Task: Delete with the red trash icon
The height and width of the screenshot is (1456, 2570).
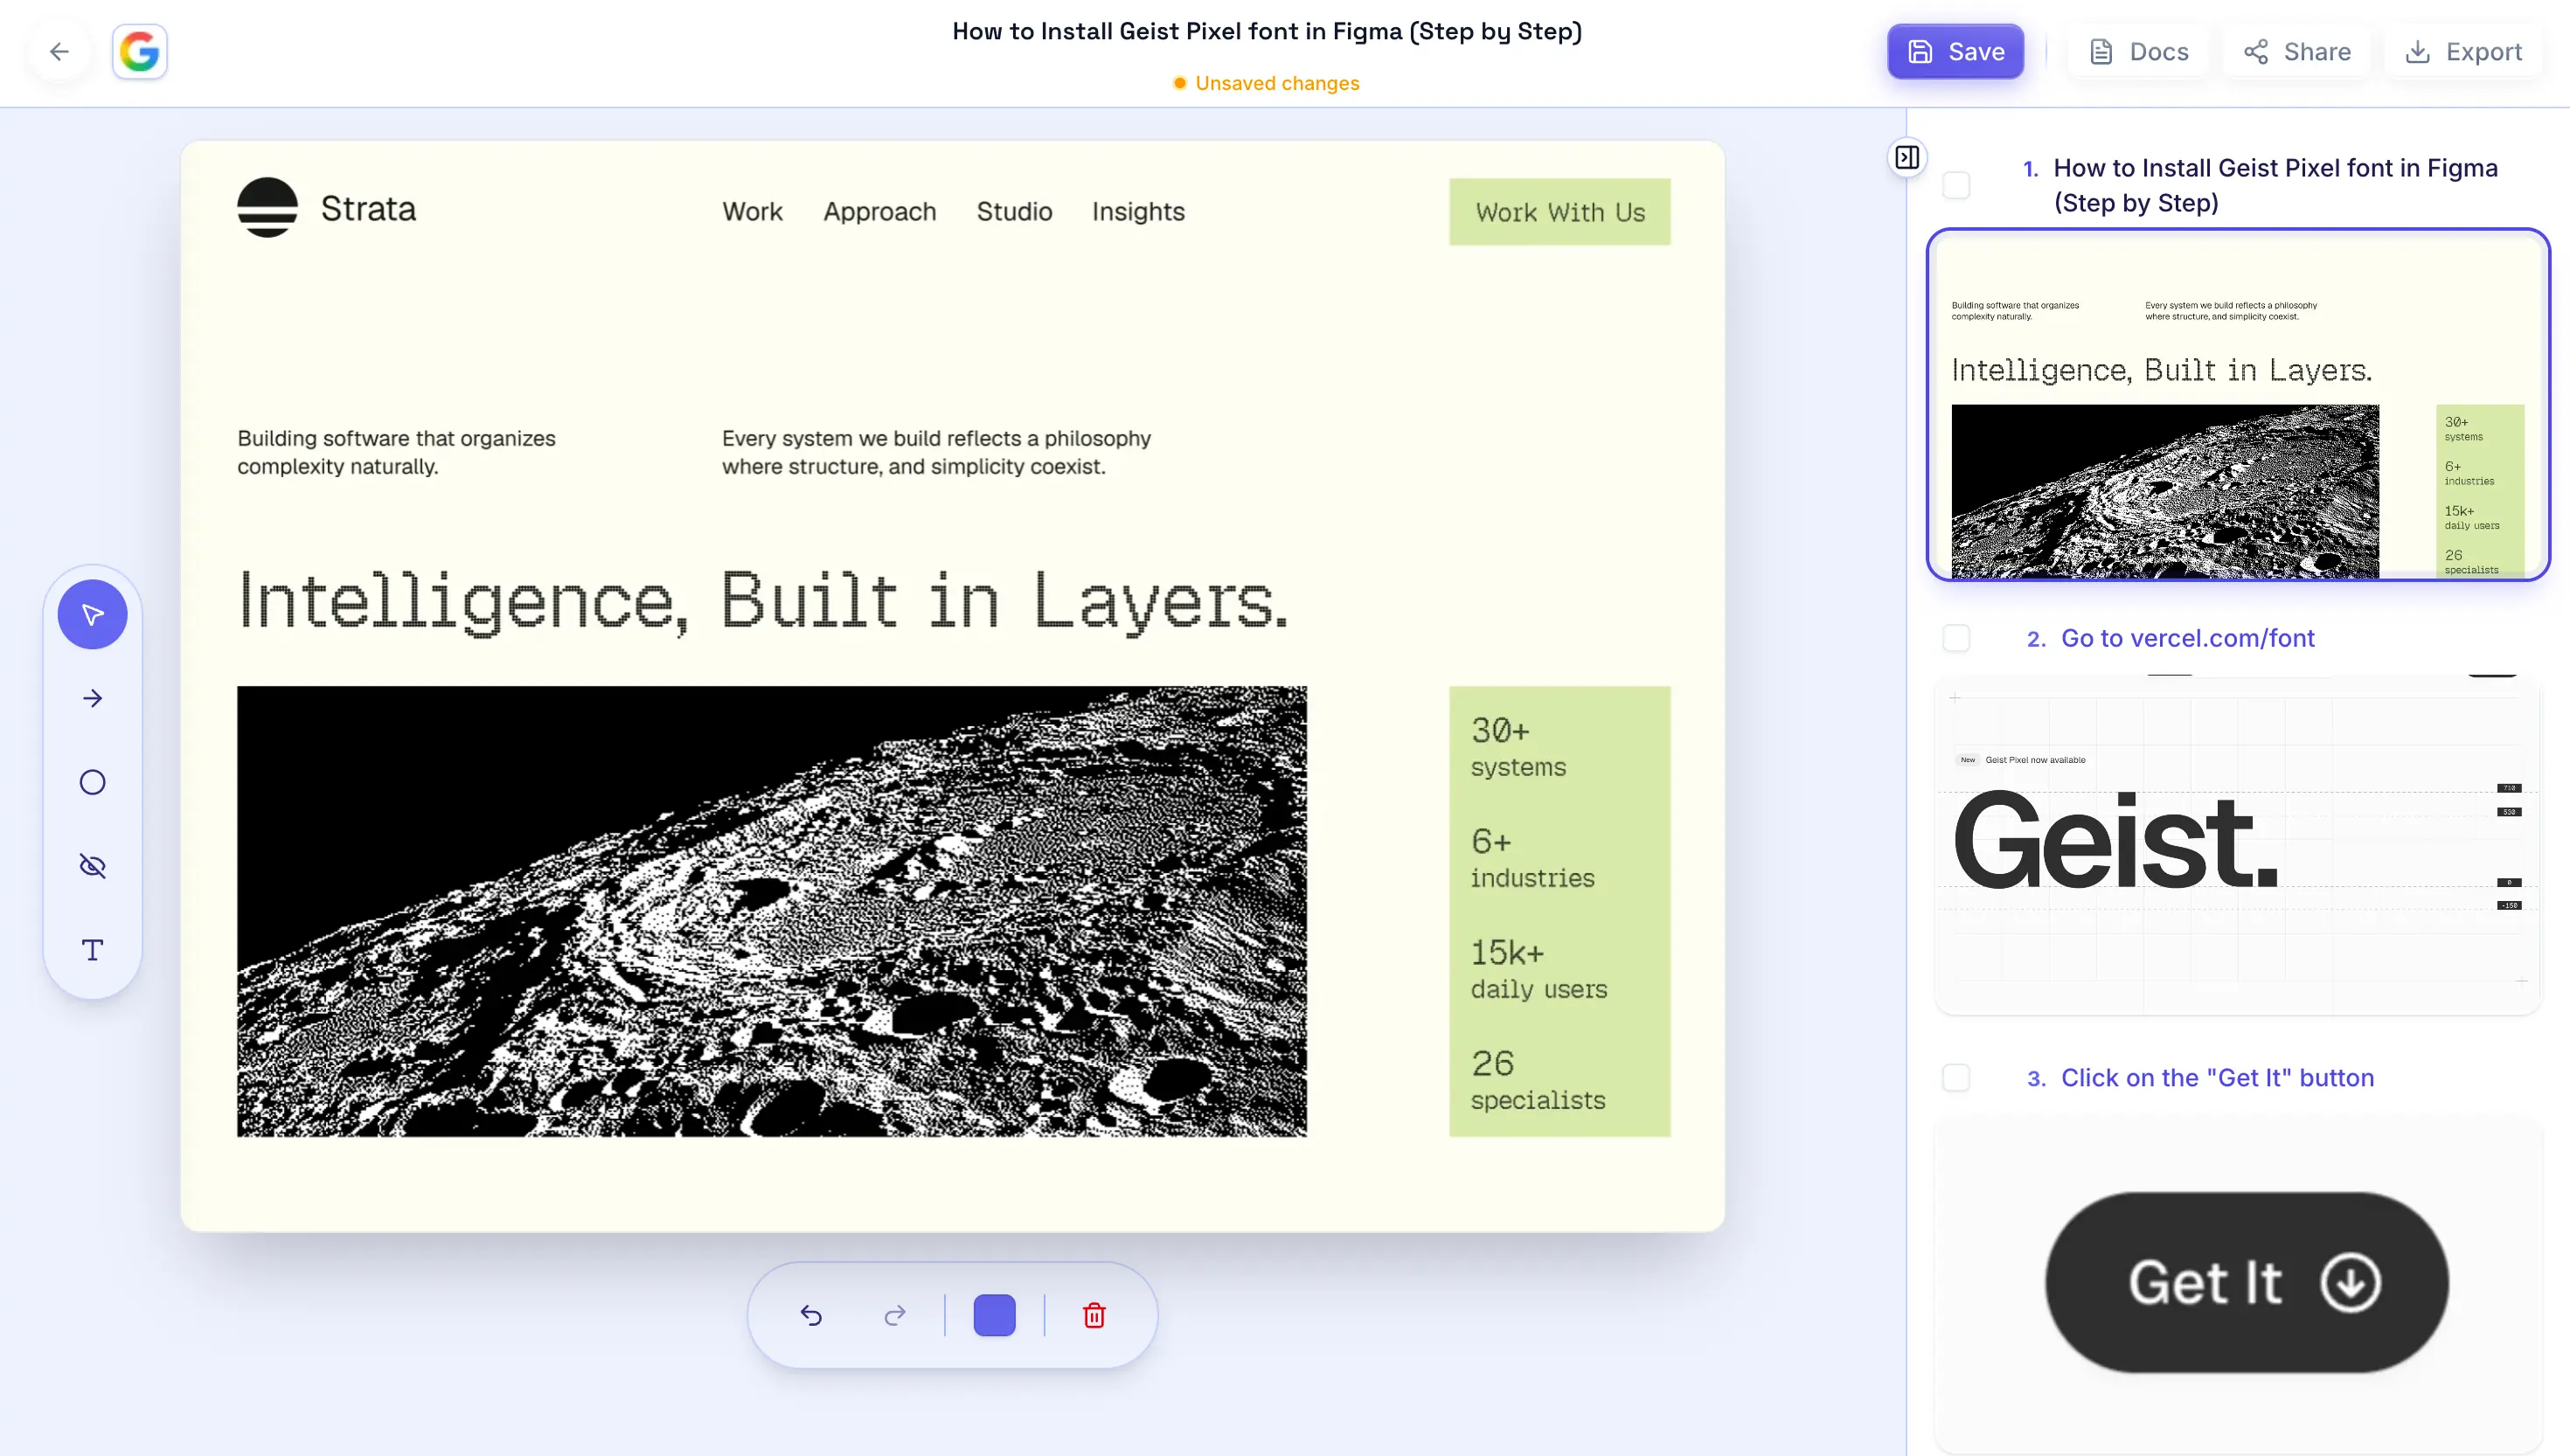Action: click(x=1094, y=1315)
